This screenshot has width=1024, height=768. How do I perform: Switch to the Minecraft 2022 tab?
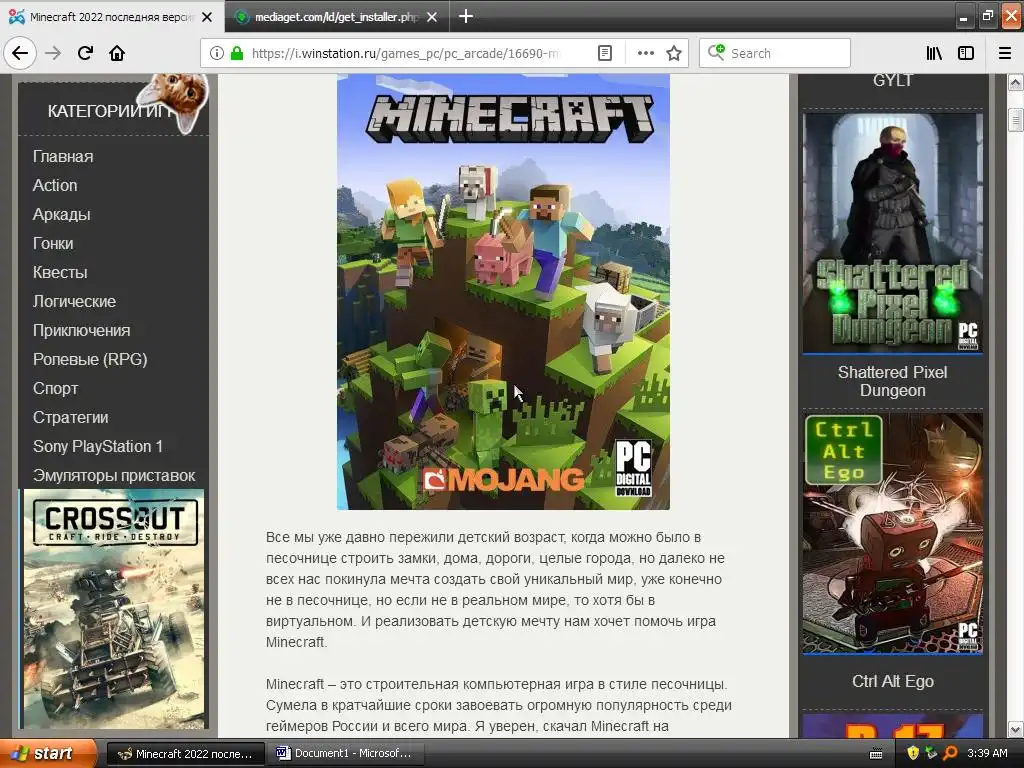[112, 17]
